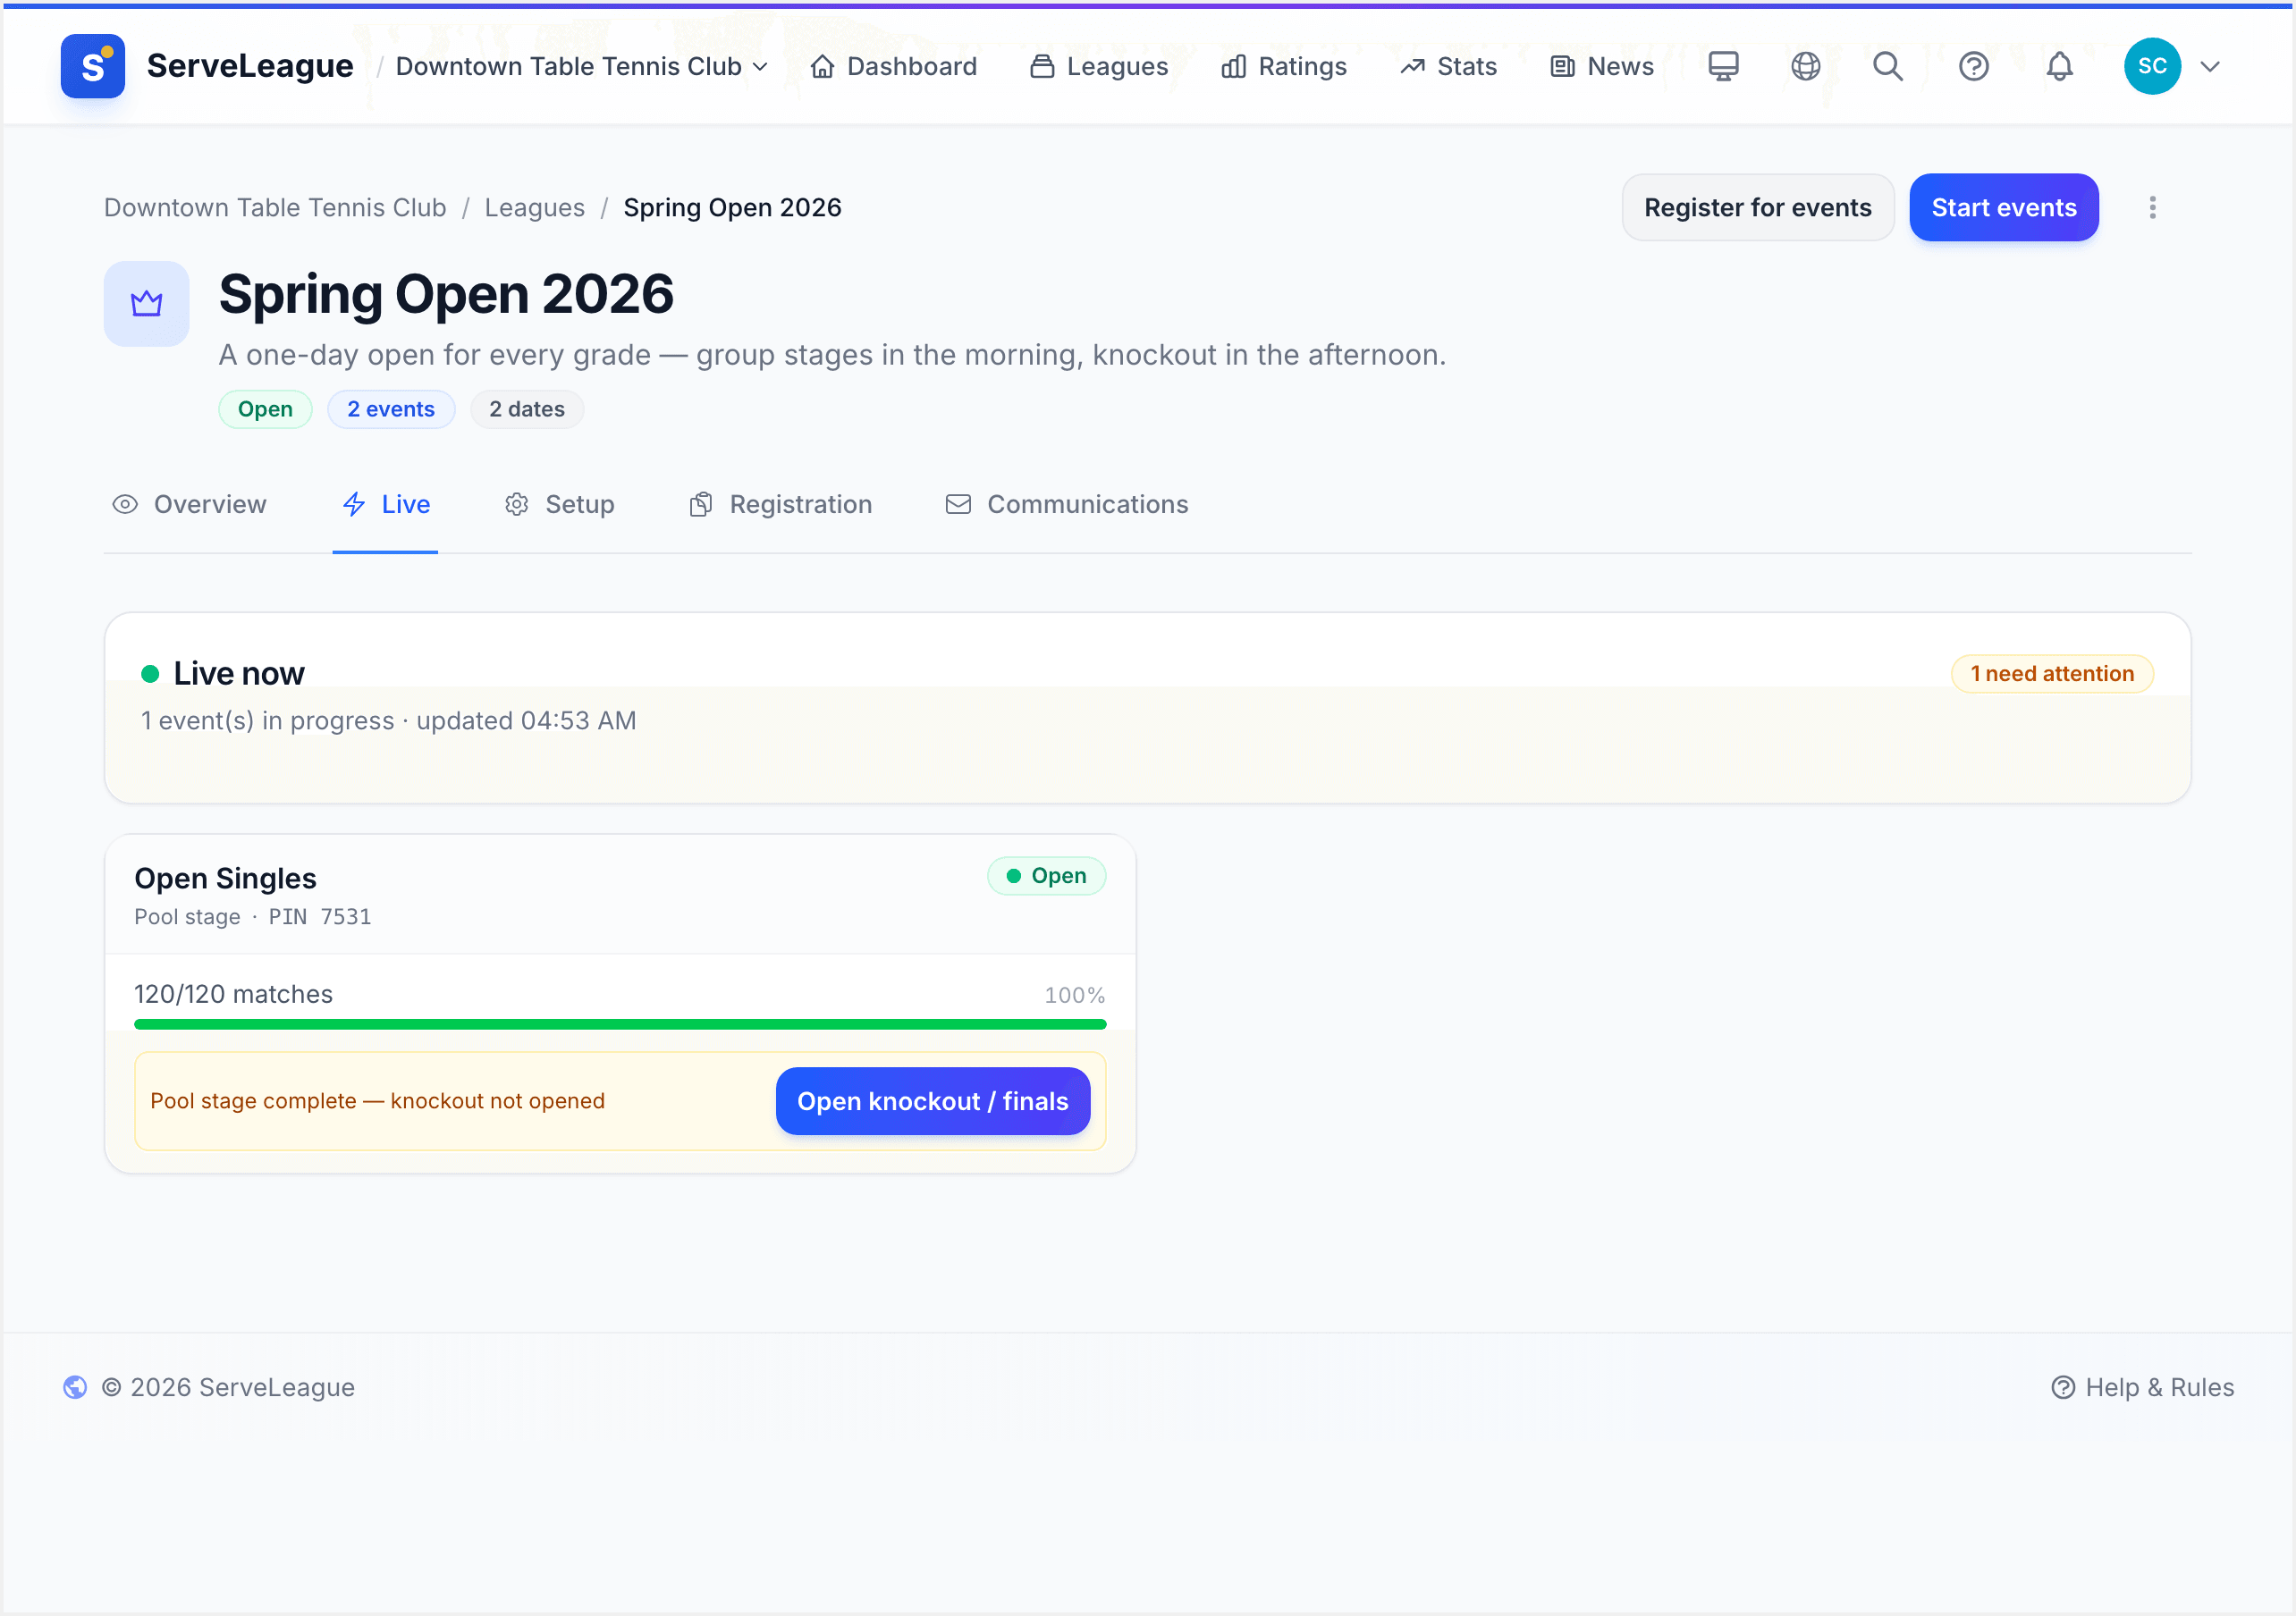The width and height of the screenshot is (2296, 1616).
Task: Click '120/120 matches' text
Action: (233, 994)
